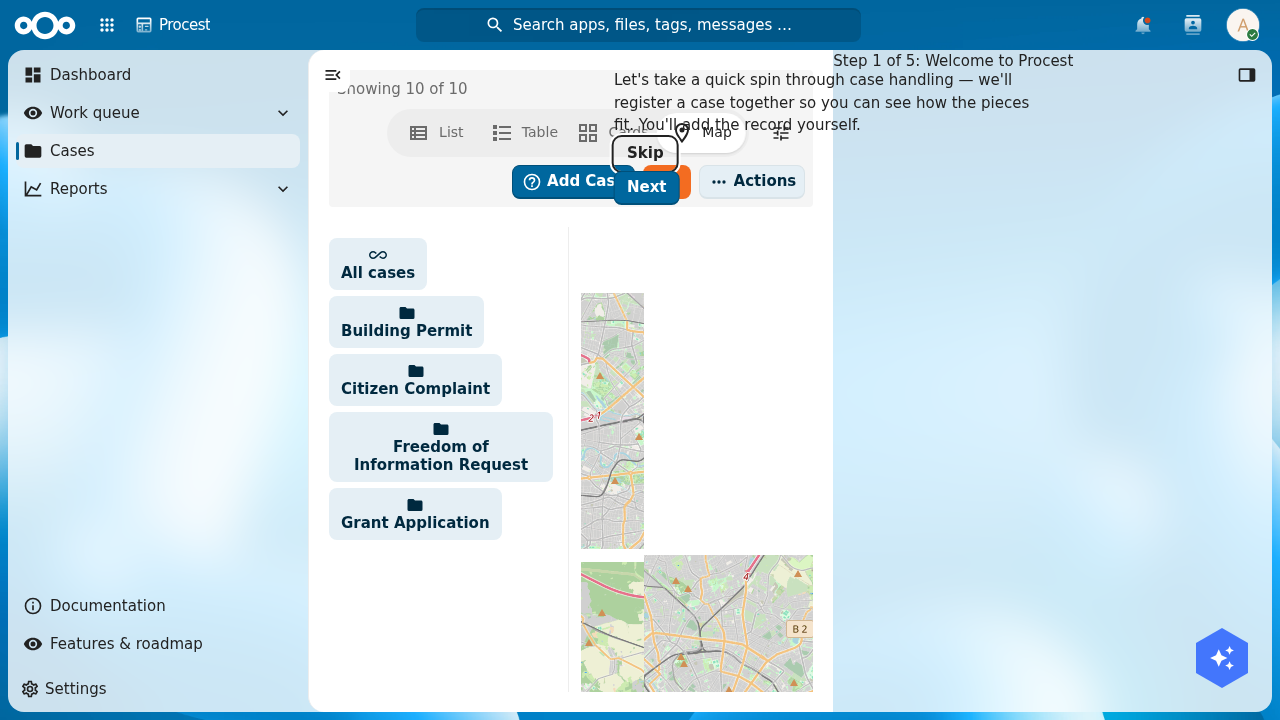Open Documentation
Screen dimensions: 1280x720
click(158, 606)
